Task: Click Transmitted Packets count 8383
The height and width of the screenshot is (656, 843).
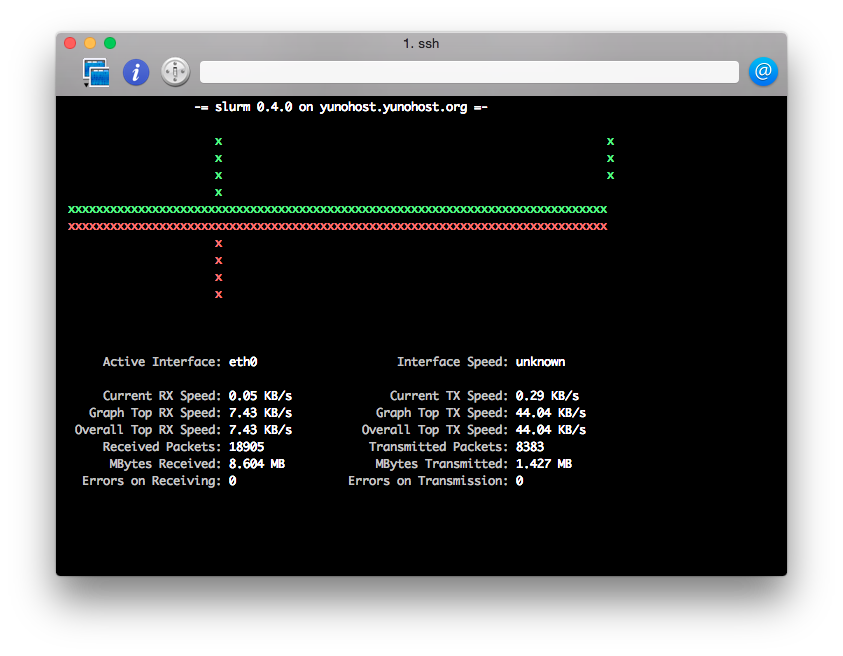Action: (x=530, y=447)
